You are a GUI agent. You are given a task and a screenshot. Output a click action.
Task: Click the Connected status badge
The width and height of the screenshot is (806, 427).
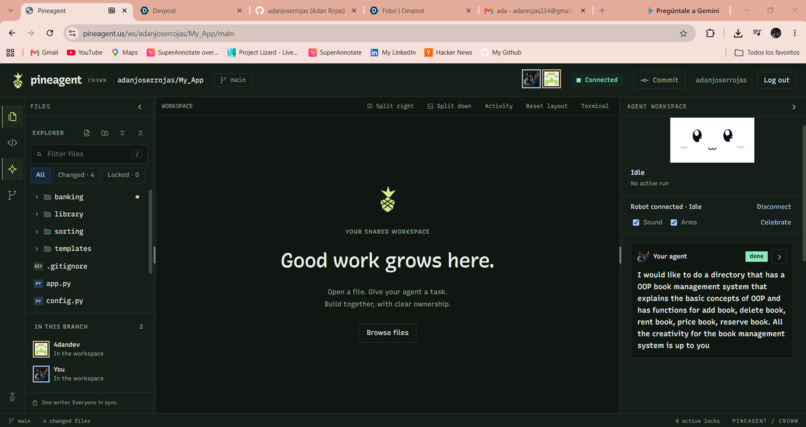tap(597, 80)
